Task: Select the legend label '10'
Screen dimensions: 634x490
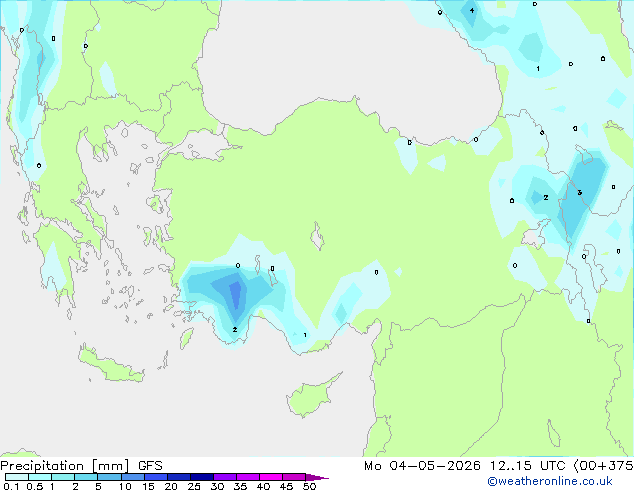Action: click(125, 486)
